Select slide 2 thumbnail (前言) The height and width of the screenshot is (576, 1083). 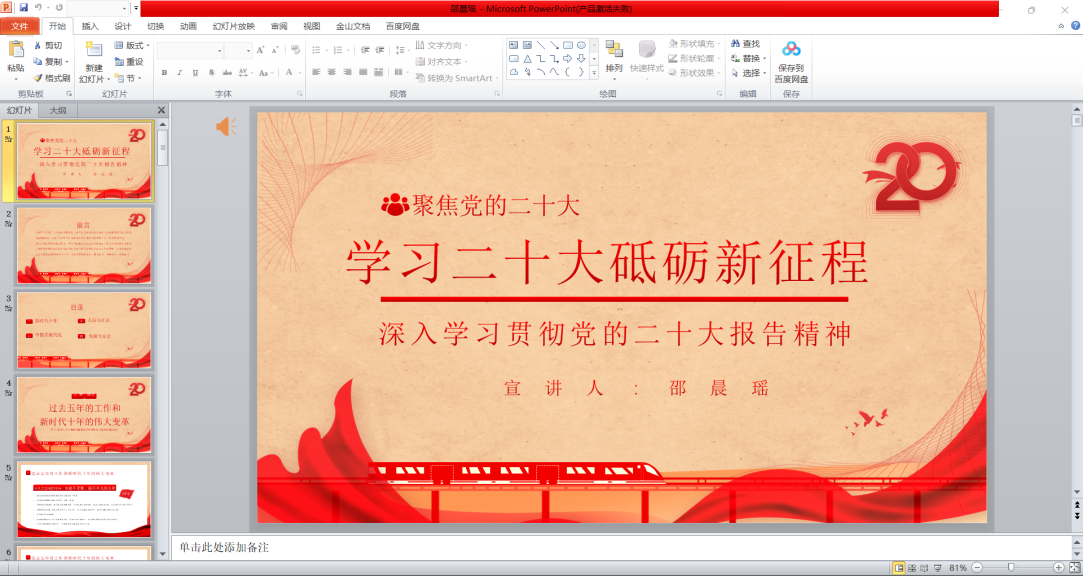point(84,246)
